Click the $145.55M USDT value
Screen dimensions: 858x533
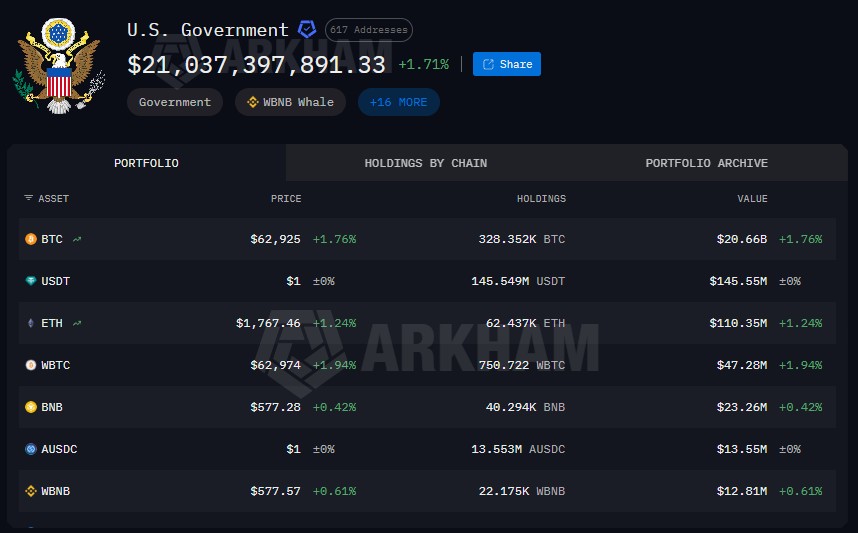738,281
